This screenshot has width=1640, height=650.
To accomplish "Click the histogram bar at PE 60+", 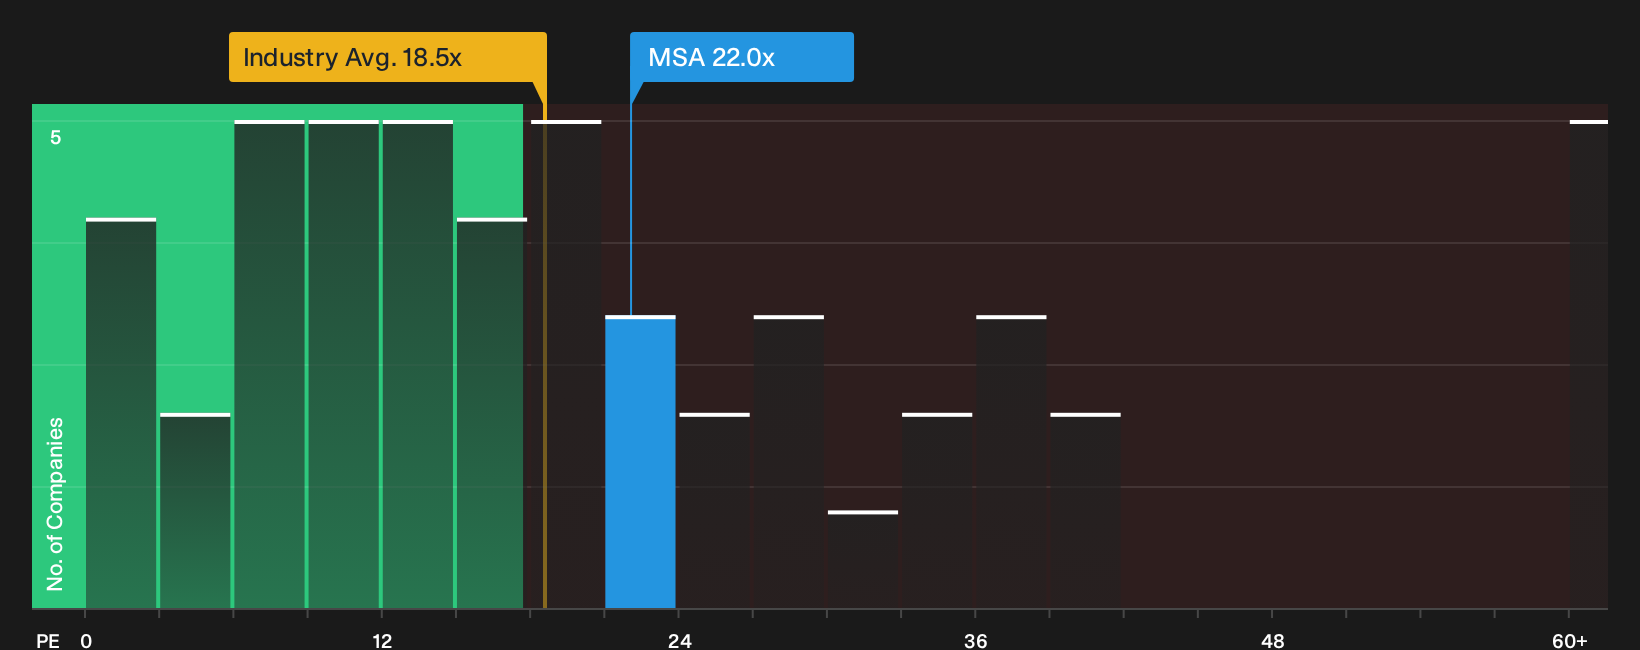I will [1589, 364].
